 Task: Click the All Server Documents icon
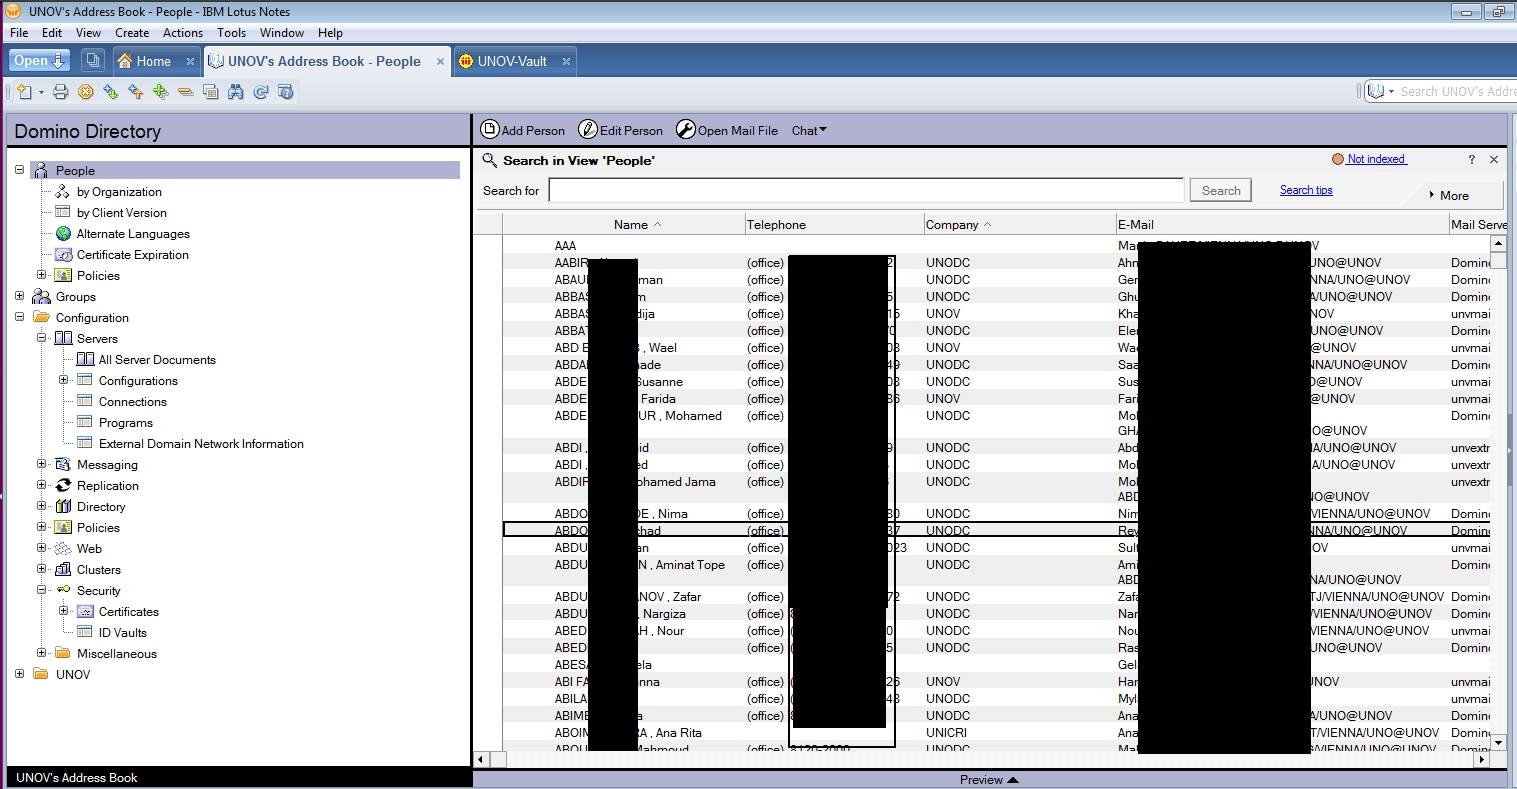pos(85,359)
